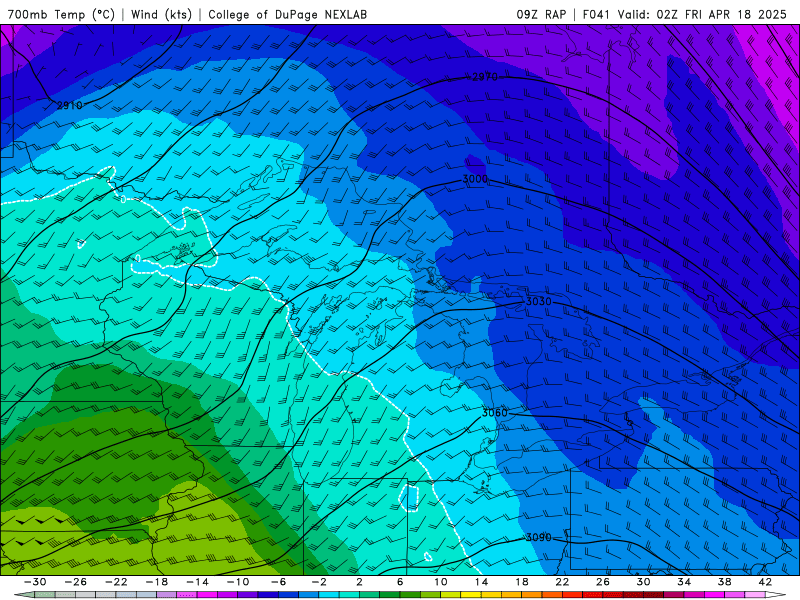Image resolution: width=800 pixels, height=600 pixels.
Task: Click the -30 colorbar scale label
Action: [35, 582]
